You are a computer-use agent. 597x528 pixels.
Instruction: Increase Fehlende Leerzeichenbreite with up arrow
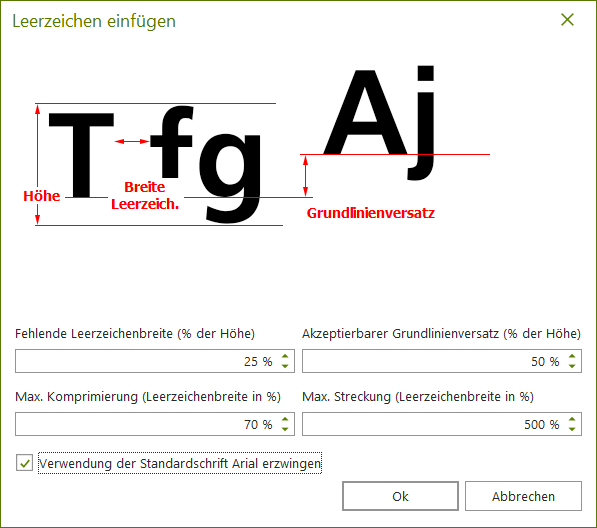[285, 356]
